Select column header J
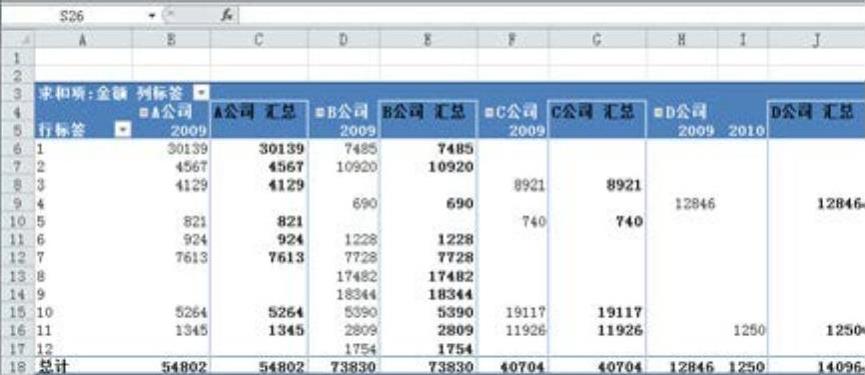The width and height of the screenshot is (865, 375). [816, 40]
